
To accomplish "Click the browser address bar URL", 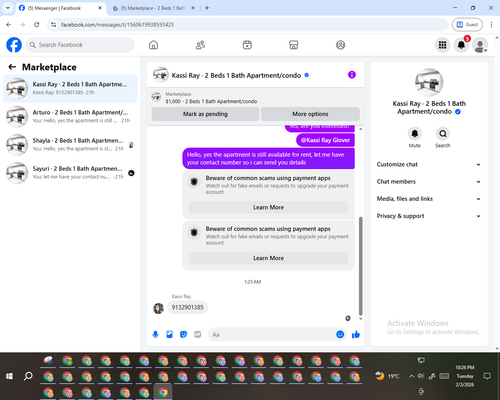I will [117, 25].
